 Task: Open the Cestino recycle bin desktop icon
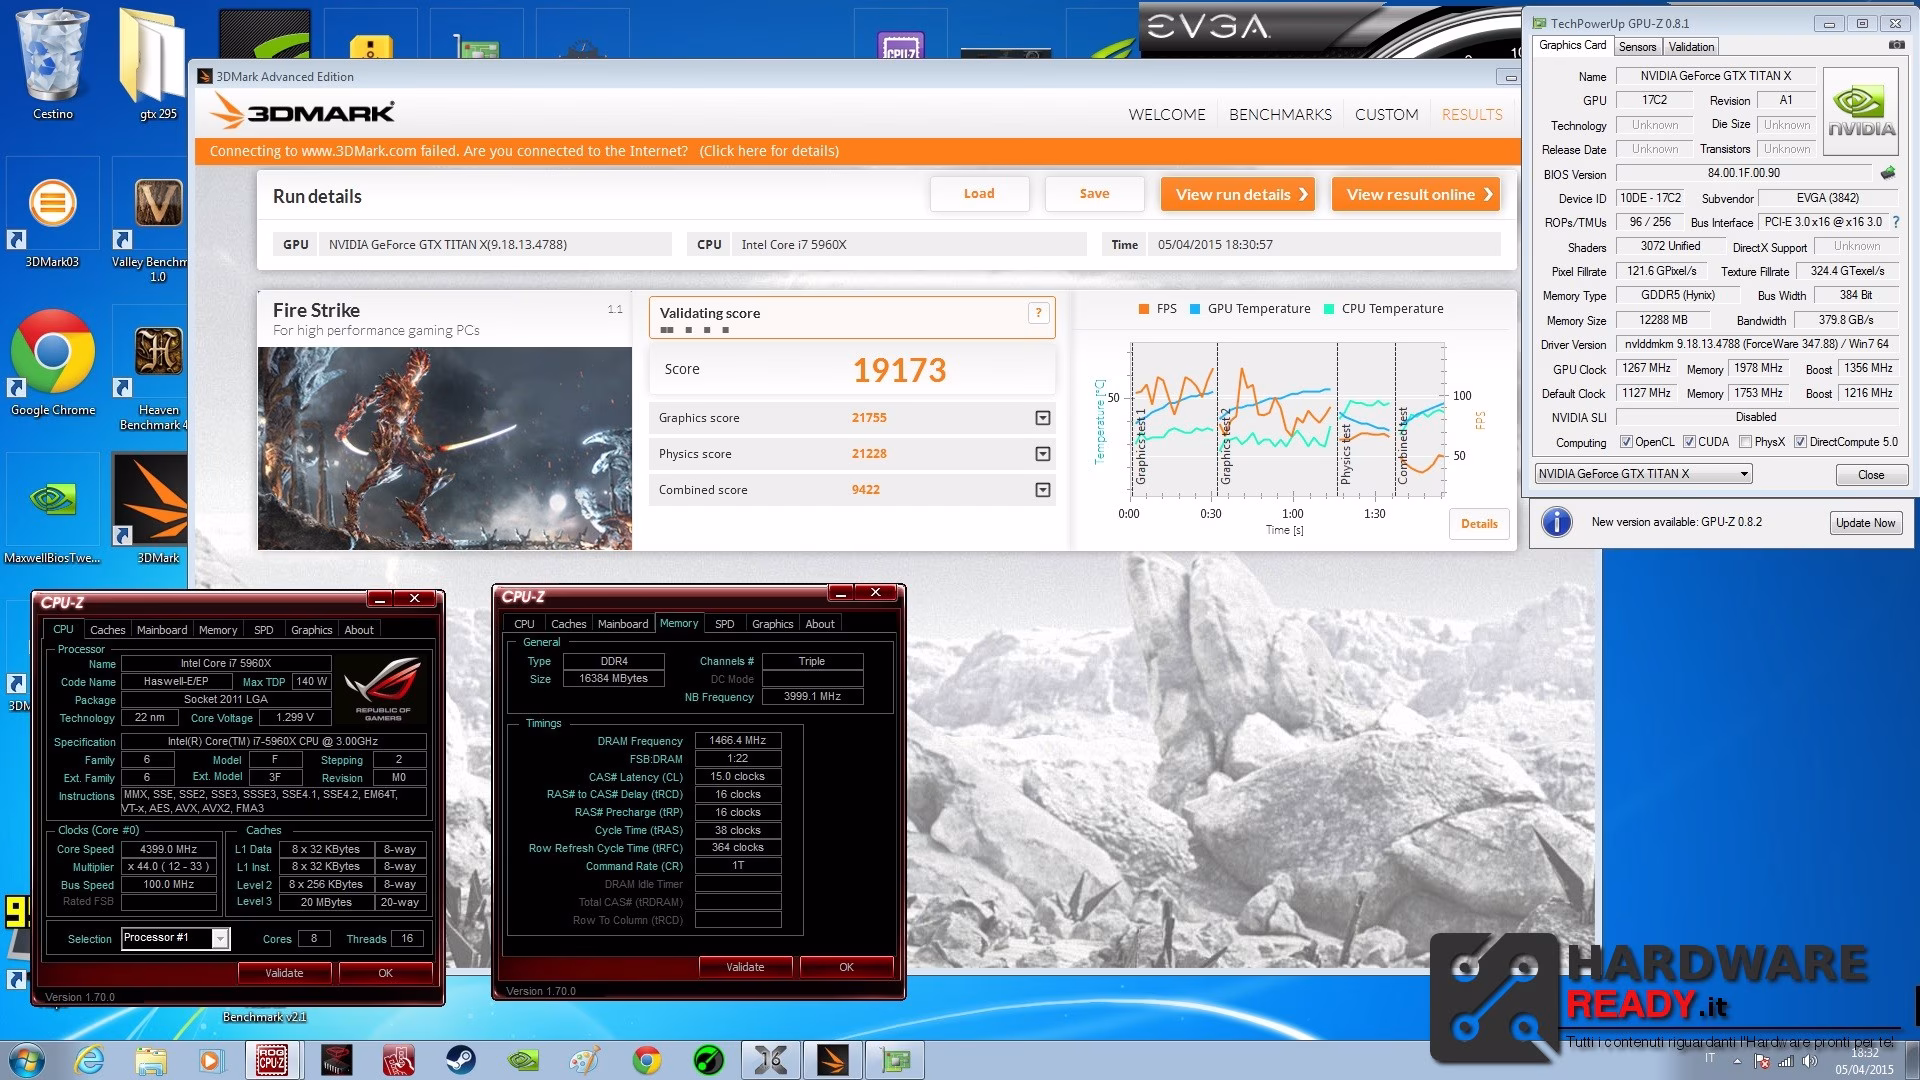click(x=52, y=65)
